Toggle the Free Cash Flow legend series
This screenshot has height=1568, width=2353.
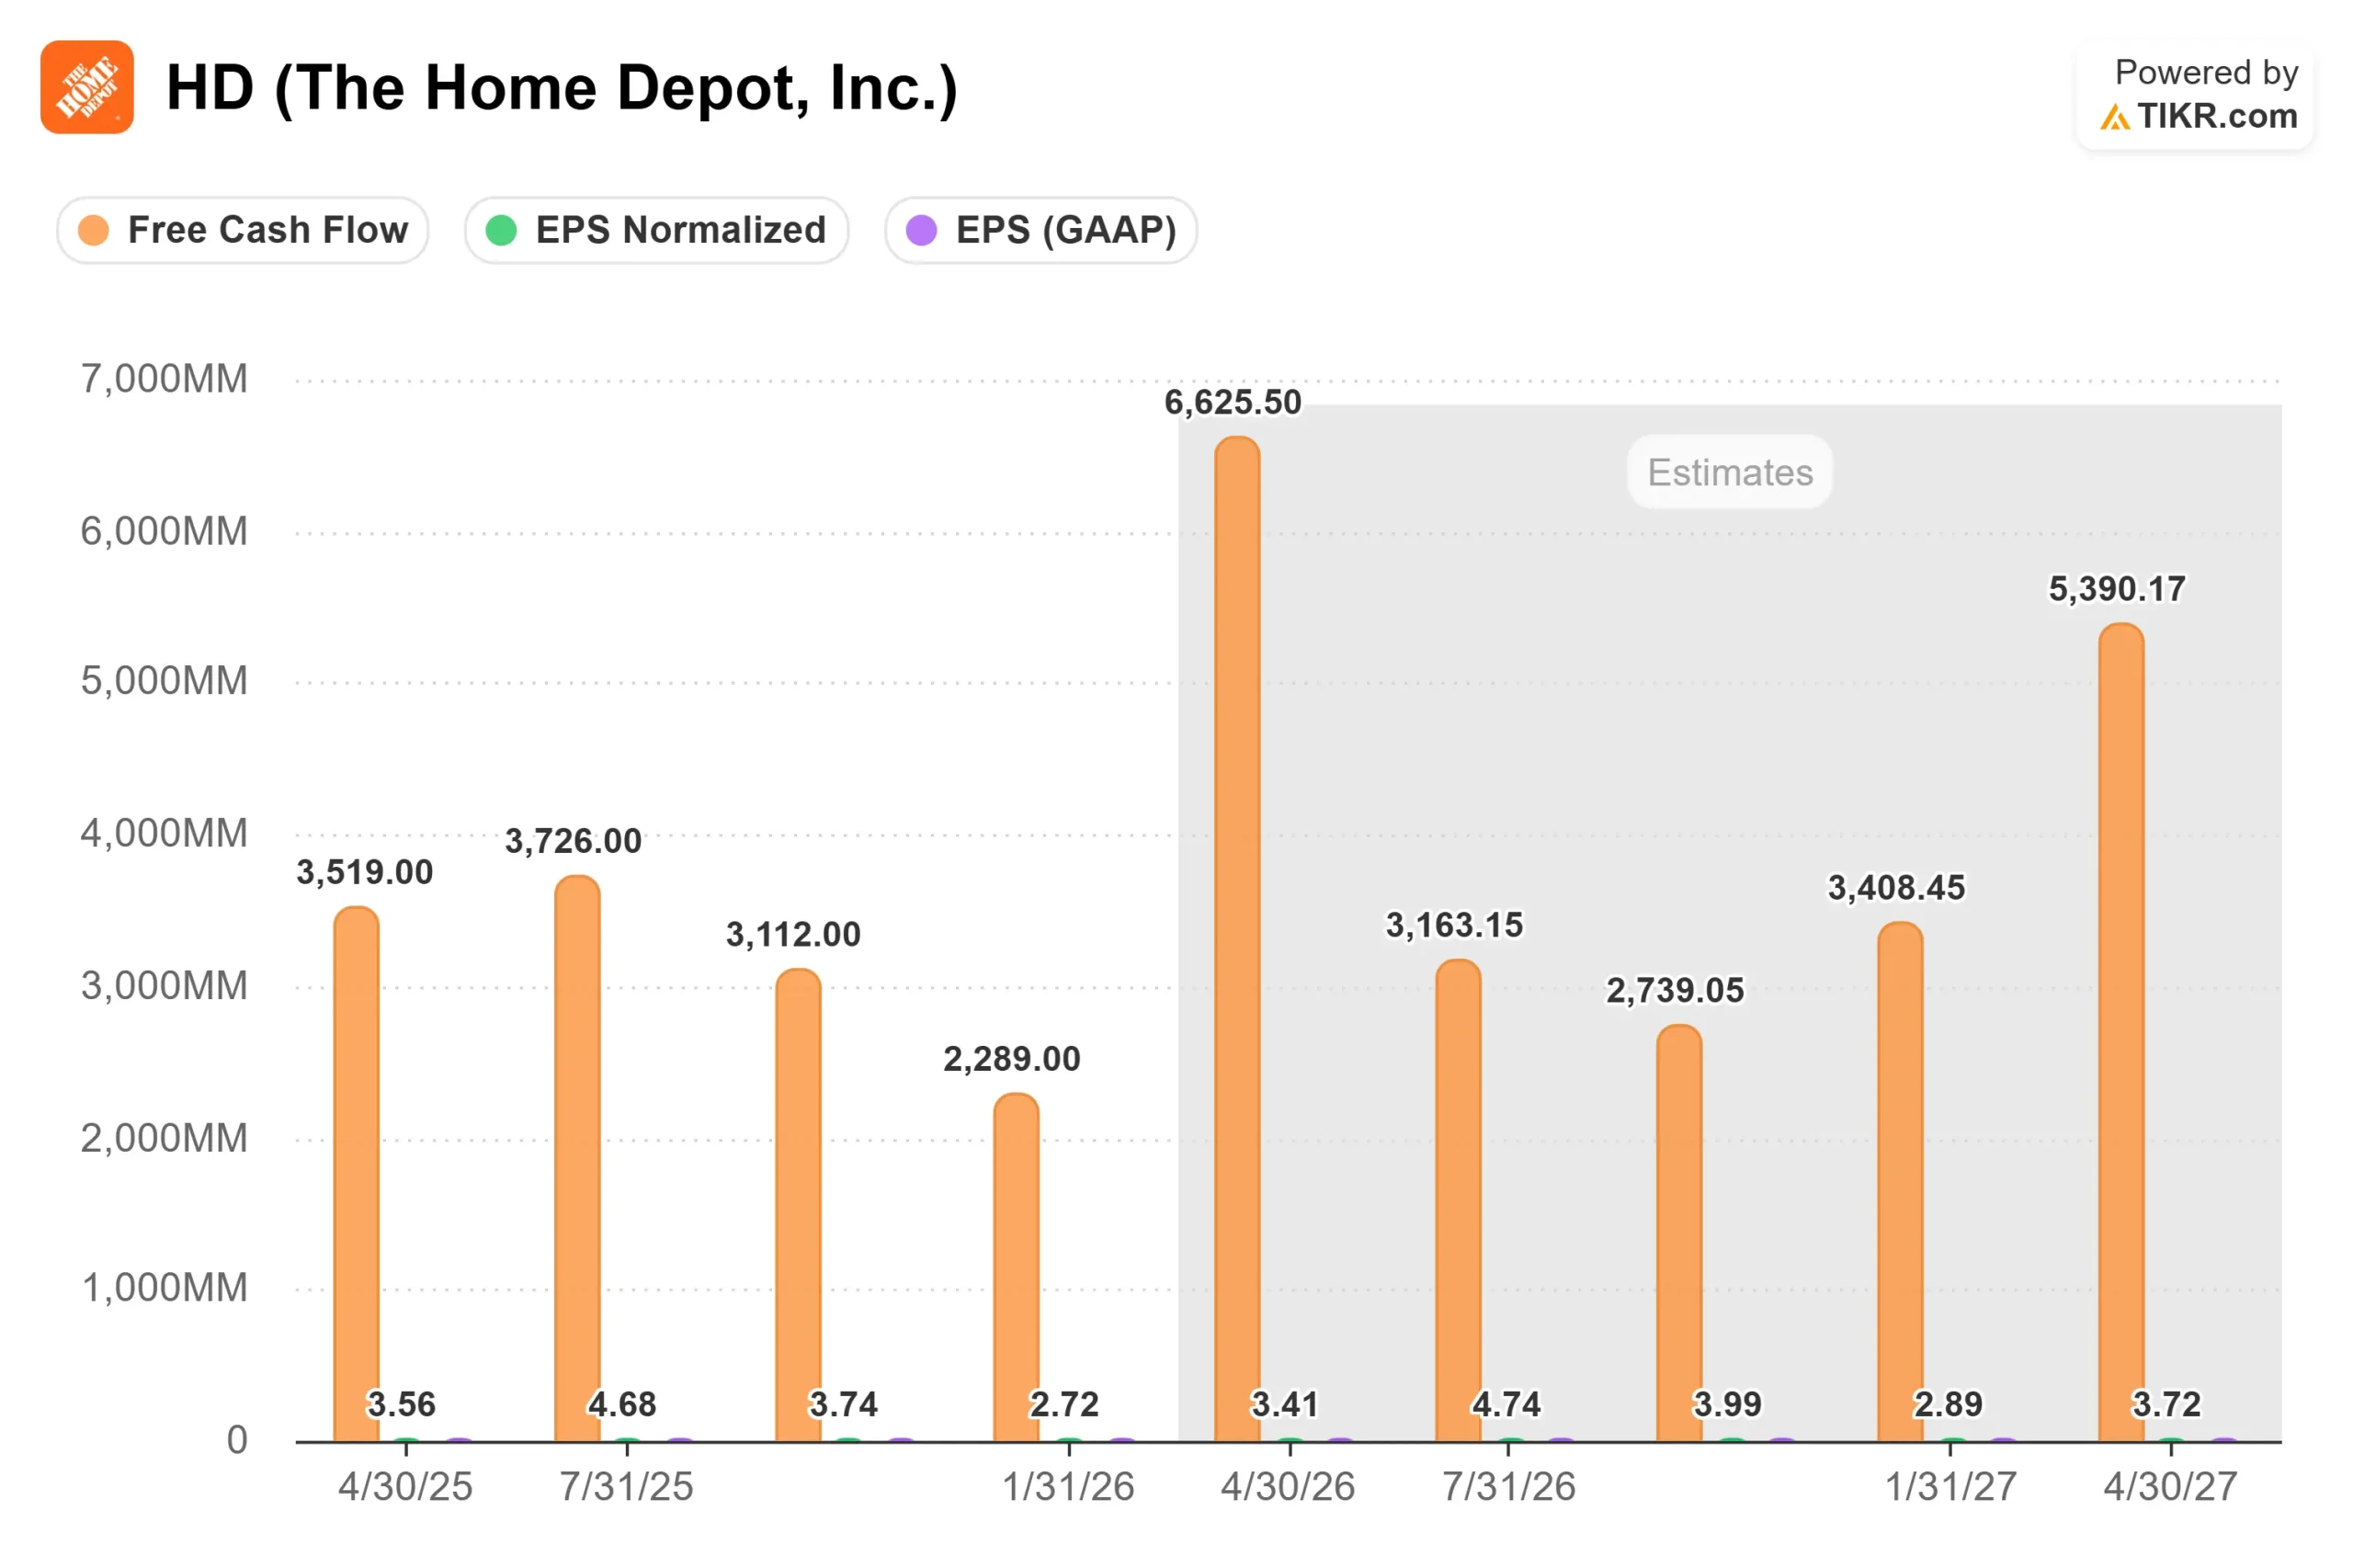point(243,230)
